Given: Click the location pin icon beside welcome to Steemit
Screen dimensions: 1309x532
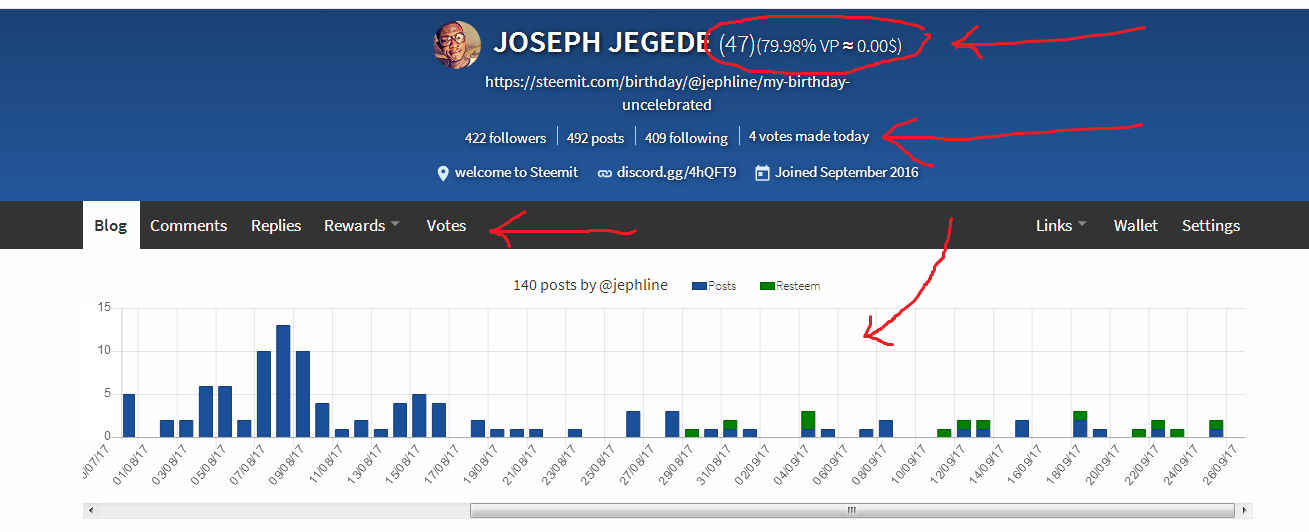Looking at the screenshot, I should 443,173.
